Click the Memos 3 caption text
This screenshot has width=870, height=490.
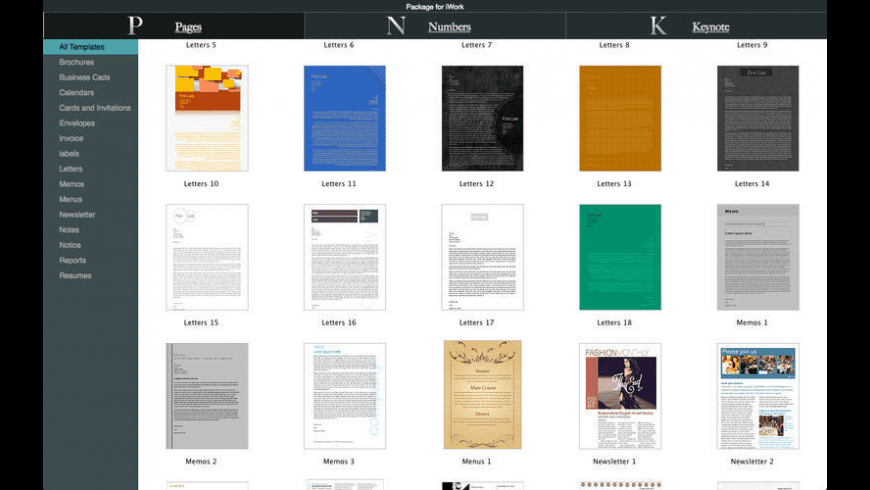[338, 461]
